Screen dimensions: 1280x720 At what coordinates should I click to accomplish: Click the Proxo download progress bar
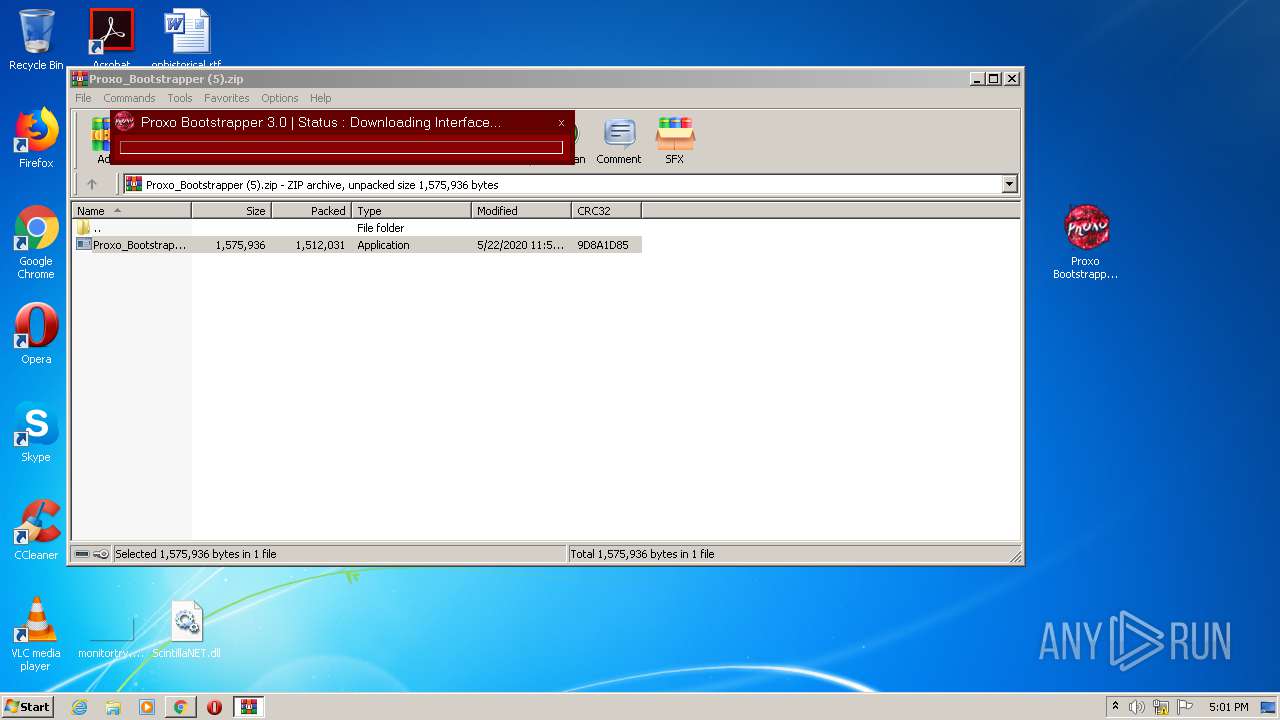point(341,148)
